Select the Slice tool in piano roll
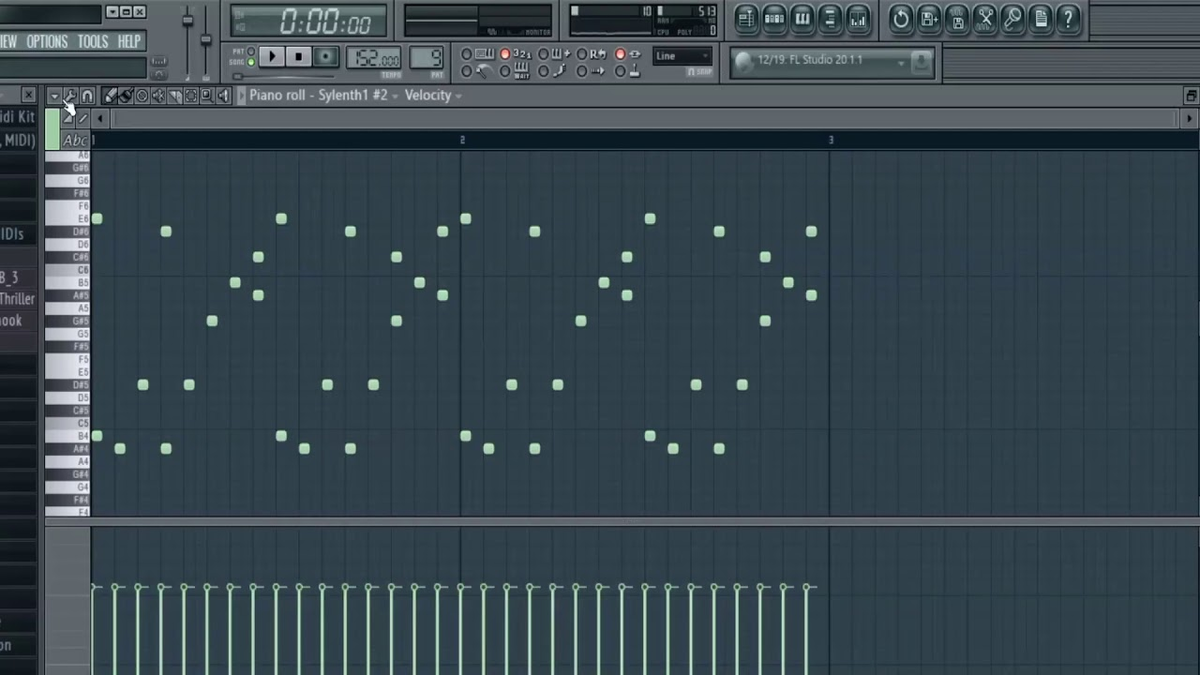The image size is (1200, 675). [x=174, y=96]
